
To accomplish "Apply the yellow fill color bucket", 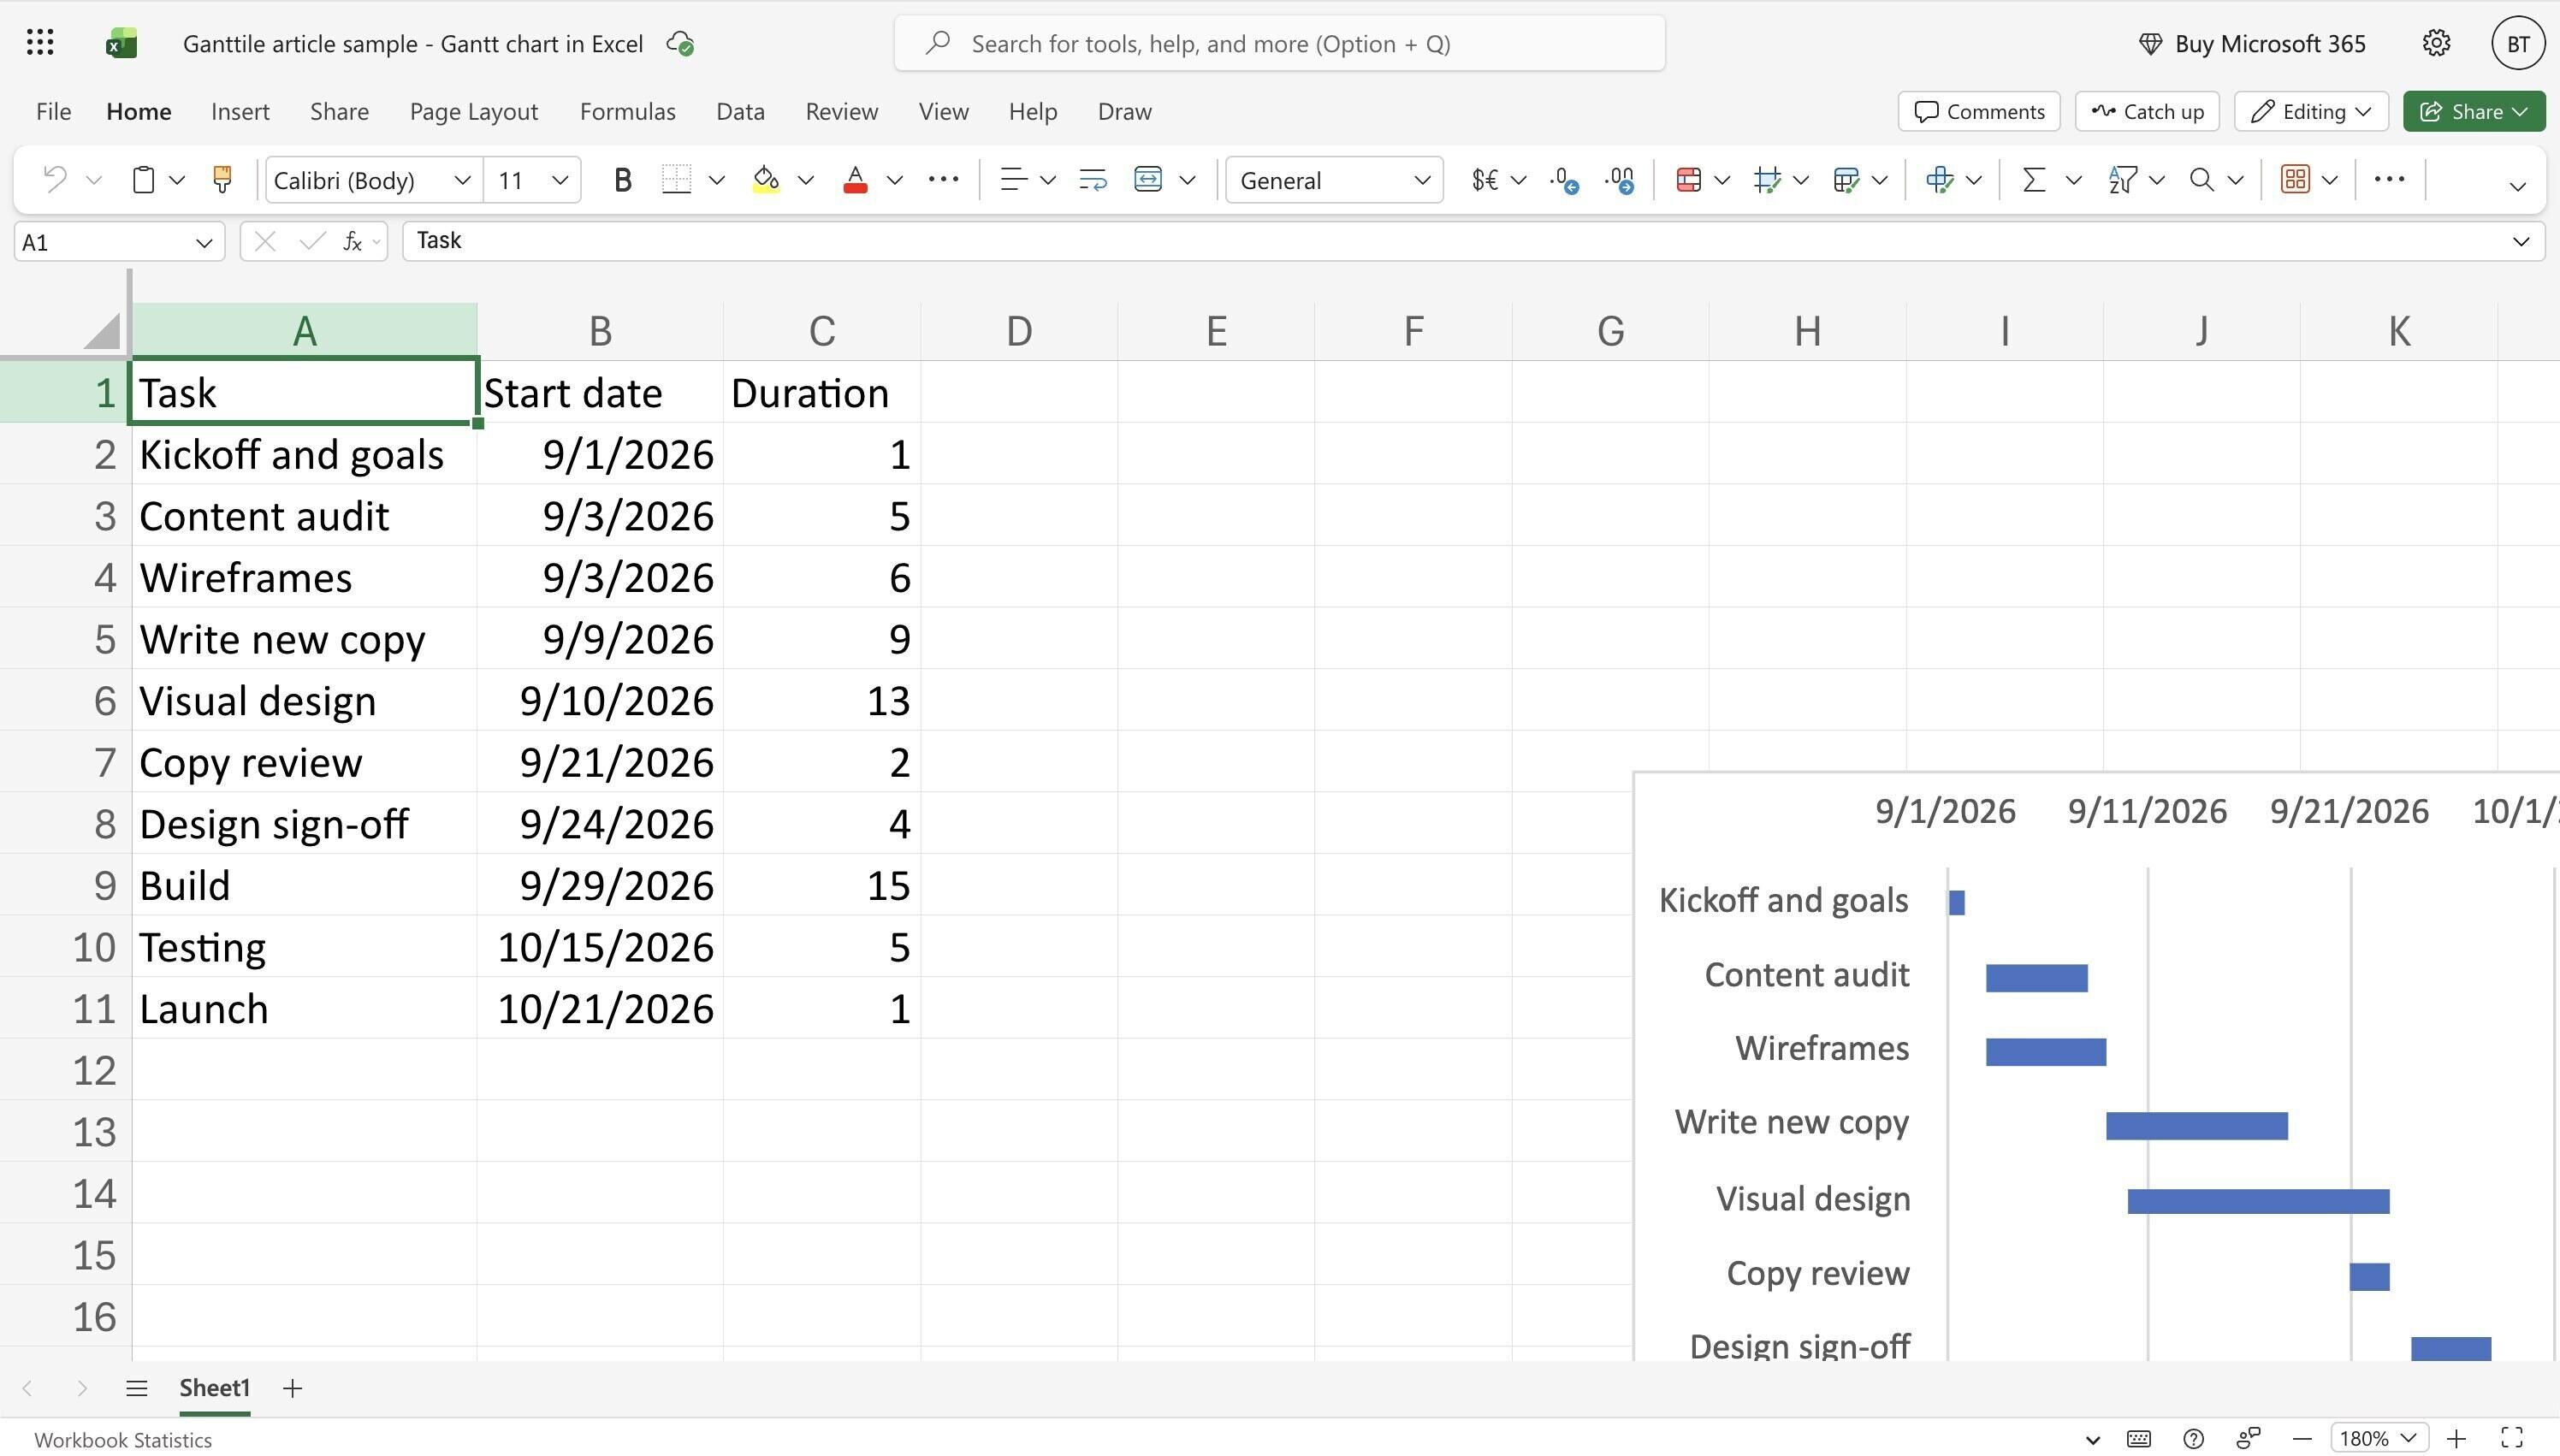I will (x=766, y=180).
